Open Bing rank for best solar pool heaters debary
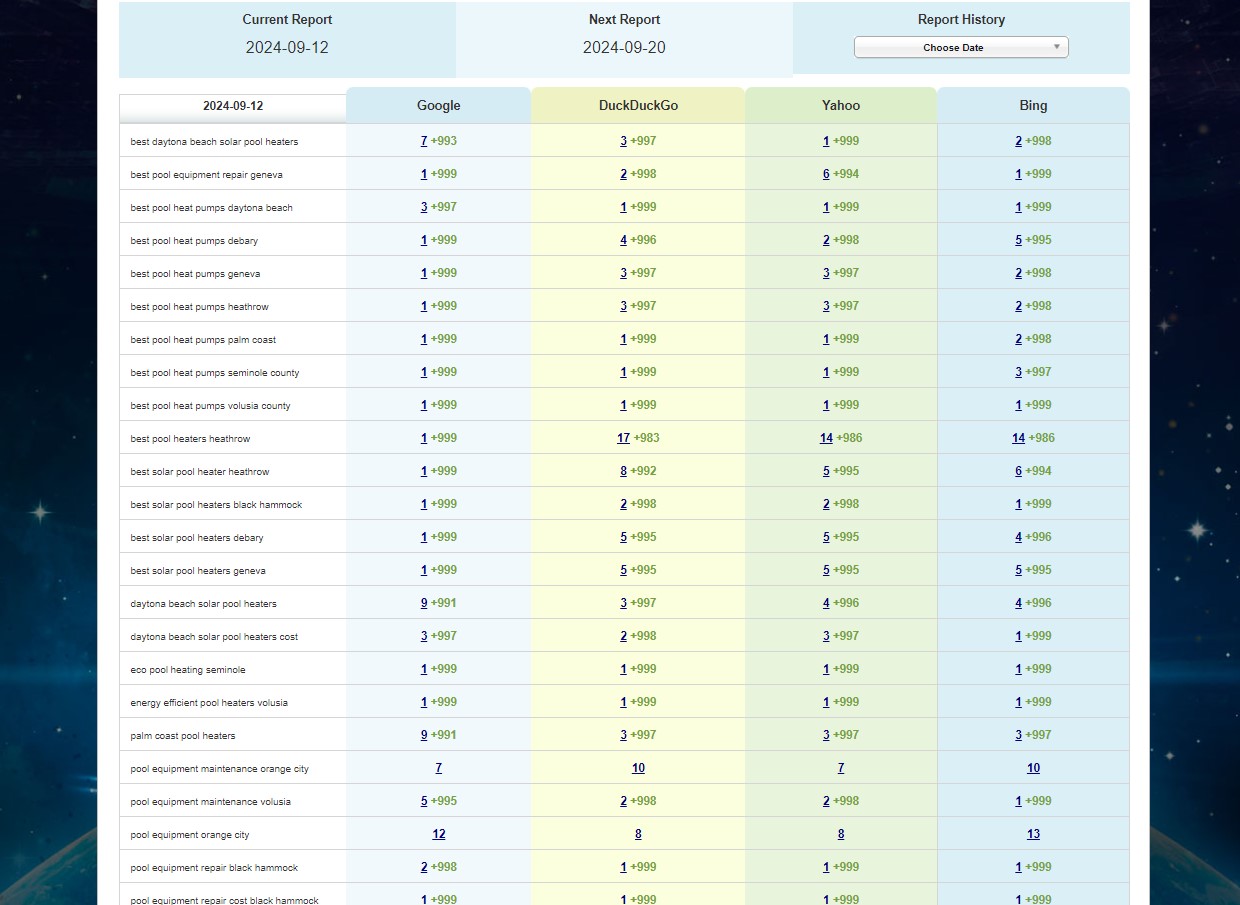The image size is (1240, 905). click(x=1018, y=537)
